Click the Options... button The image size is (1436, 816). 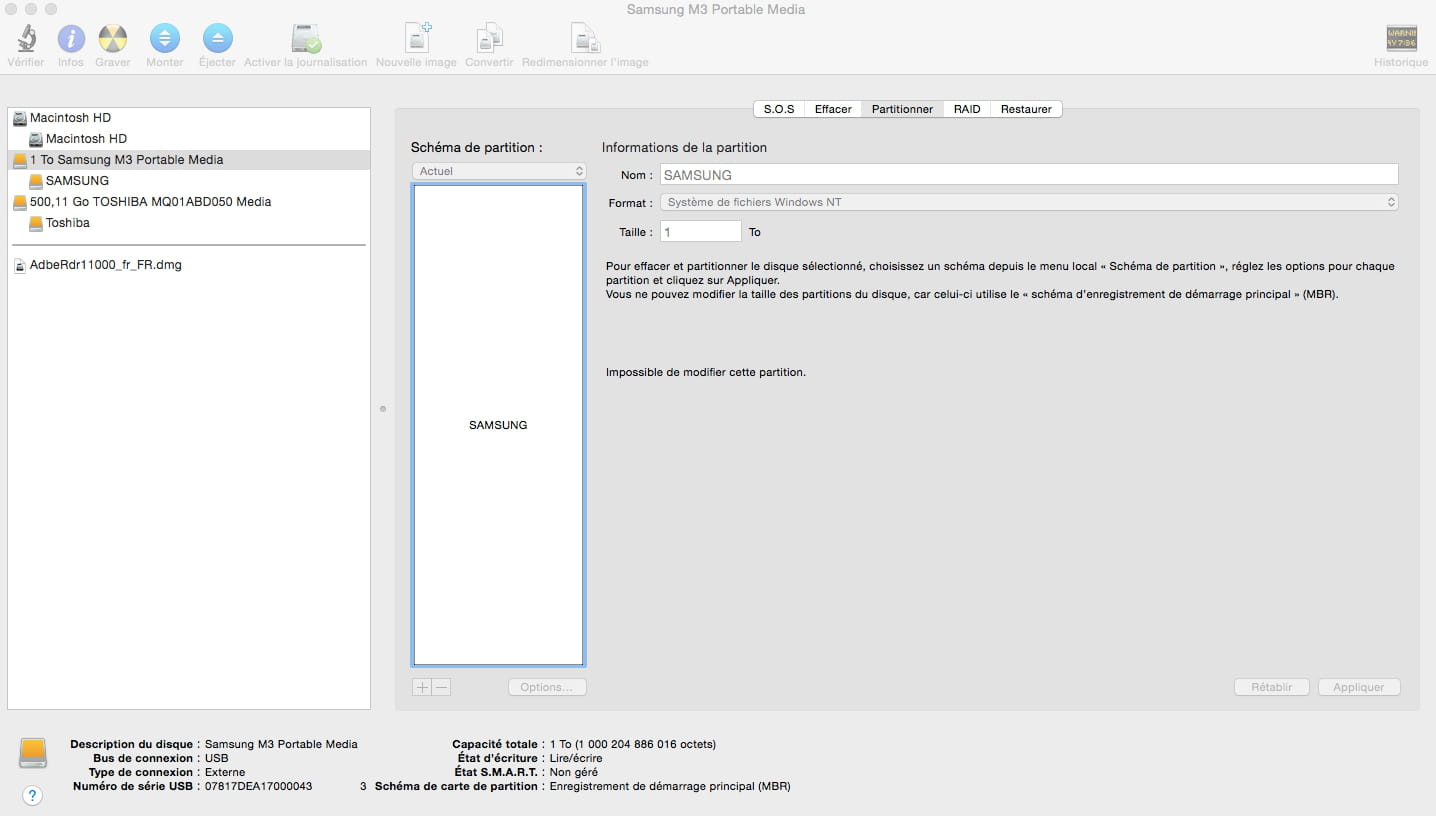547,688
